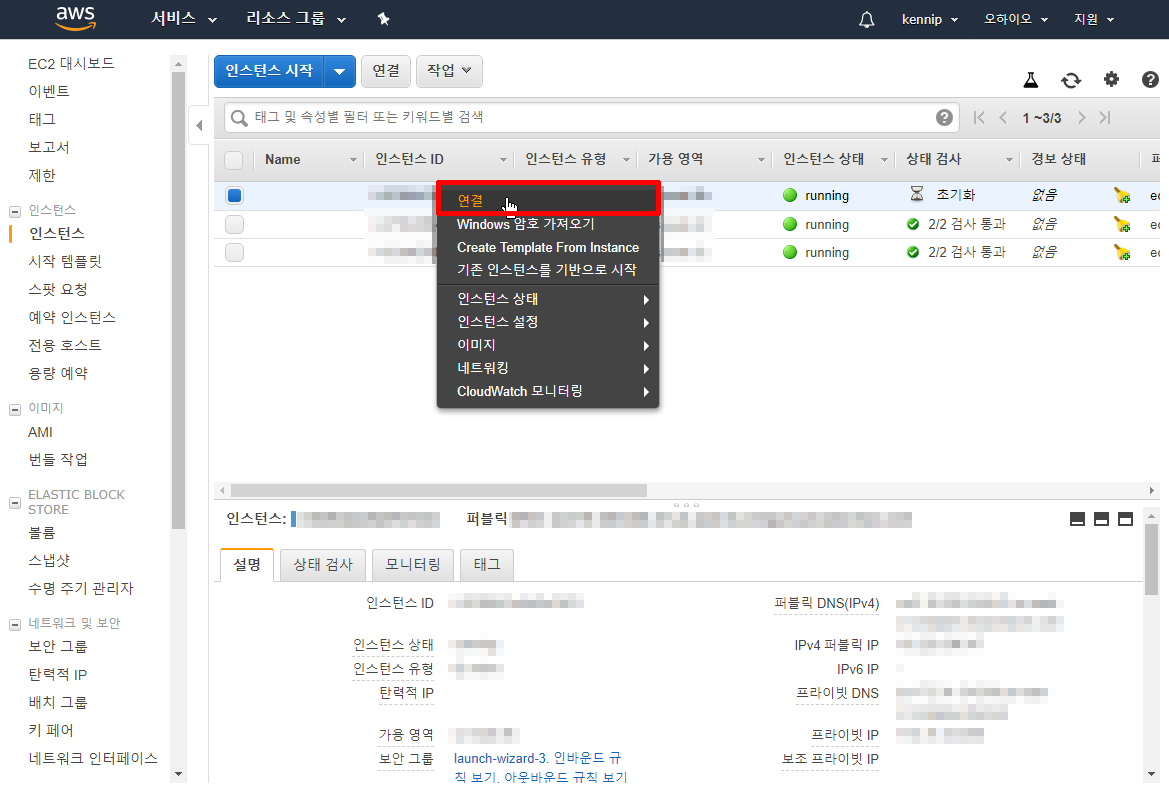The image size is (1169, 788).
Task: Uncheck the first instance row checkbox
Action: pyautogui.click(x=234, y=195)
